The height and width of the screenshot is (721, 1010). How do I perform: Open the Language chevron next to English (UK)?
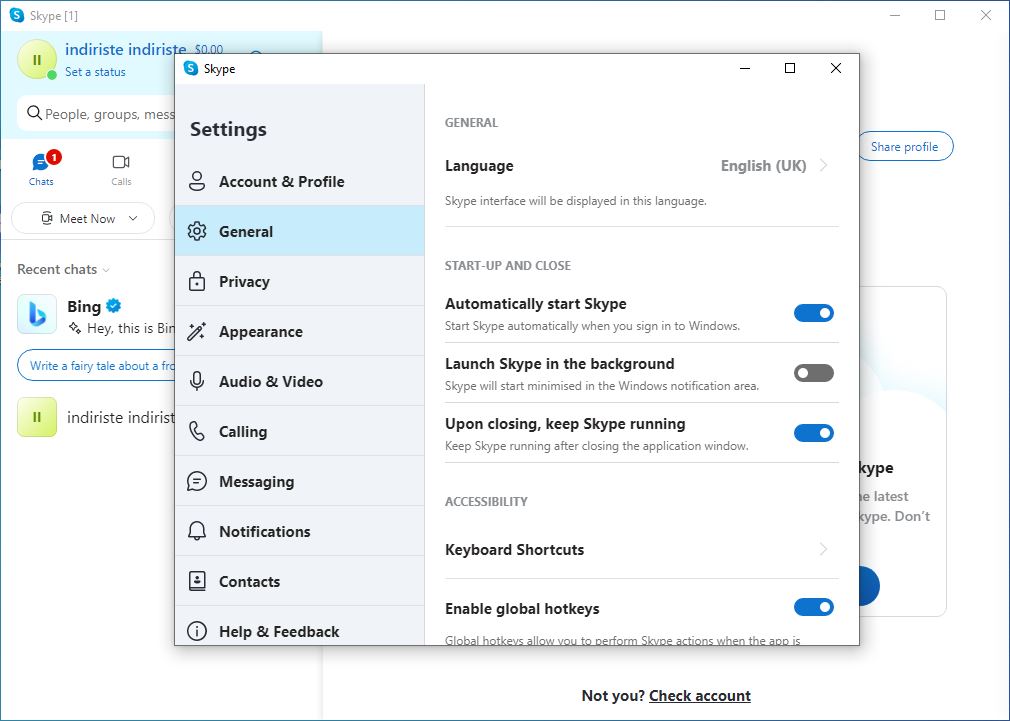[x=823, y=166]
